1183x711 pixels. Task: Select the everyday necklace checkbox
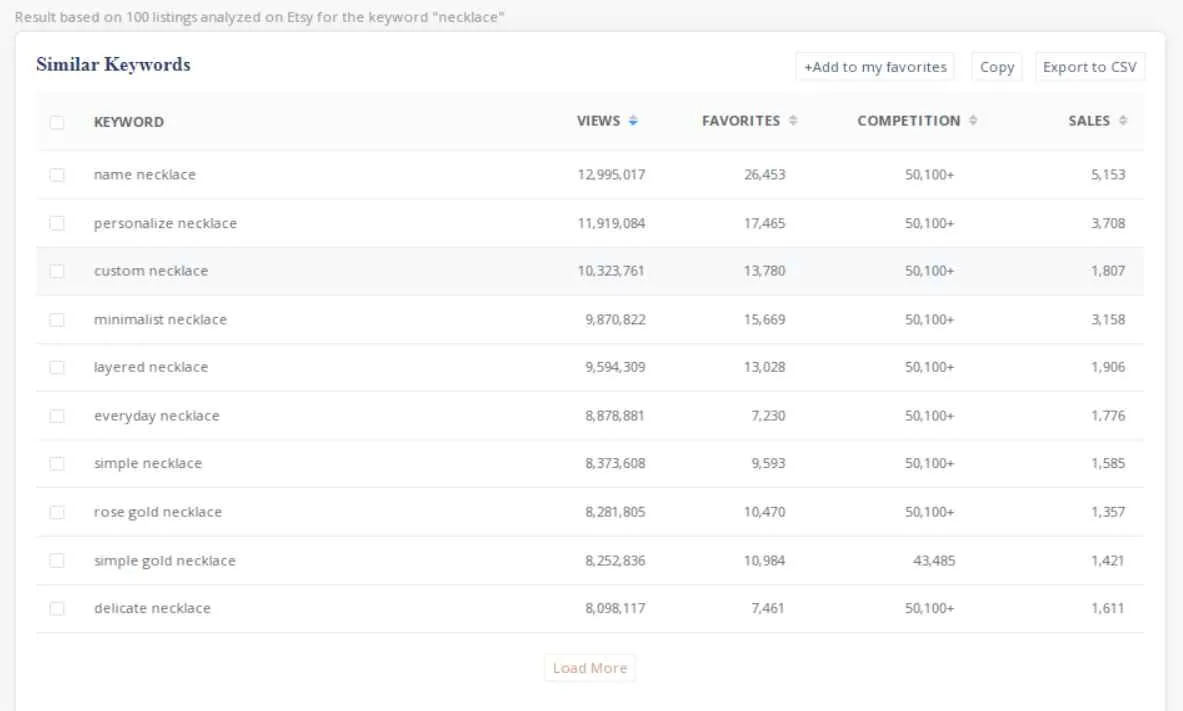pyautogui.click(x=57, y=416)
